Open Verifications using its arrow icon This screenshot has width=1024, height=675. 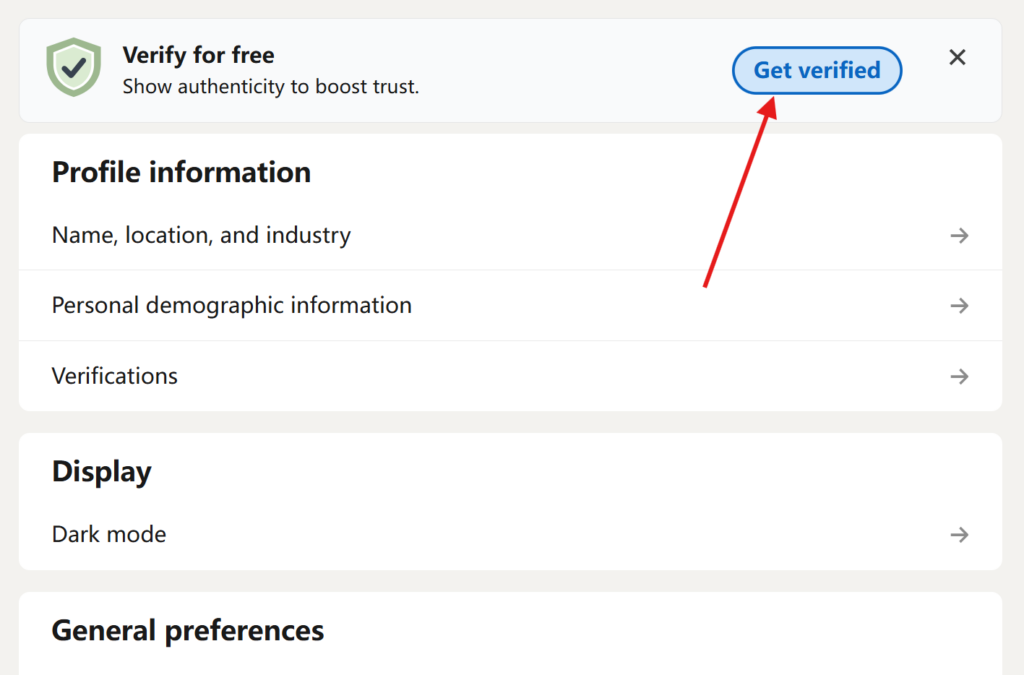959,376
